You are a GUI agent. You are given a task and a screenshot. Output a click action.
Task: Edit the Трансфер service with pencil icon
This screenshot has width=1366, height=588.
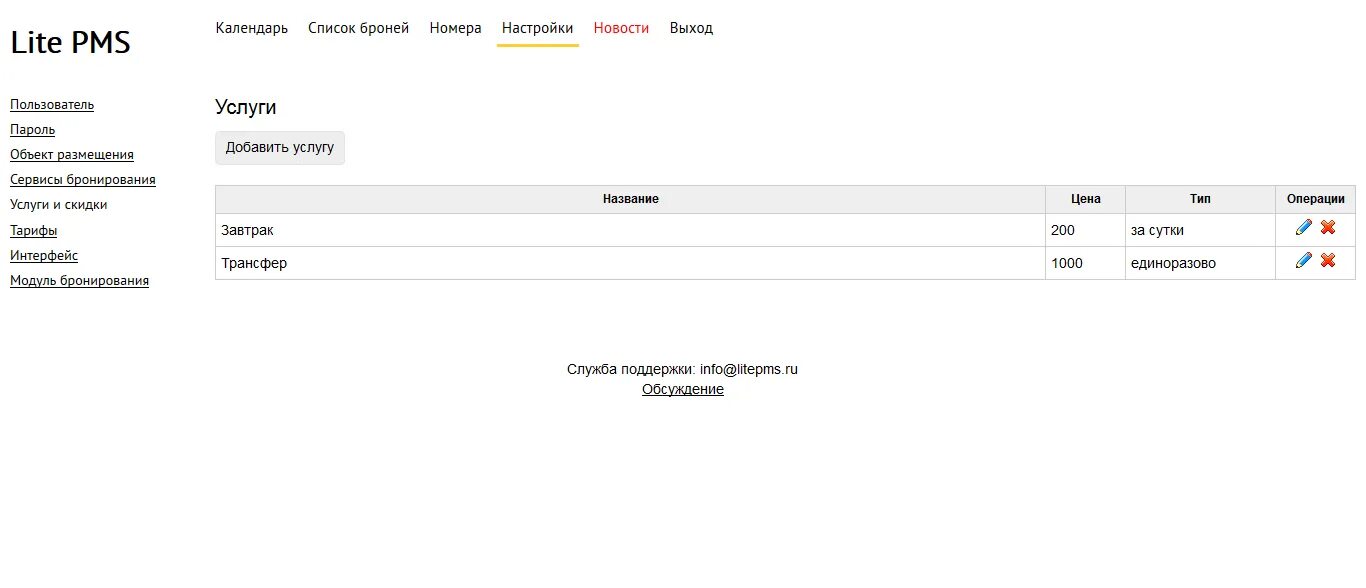[x=1303, y=261]
